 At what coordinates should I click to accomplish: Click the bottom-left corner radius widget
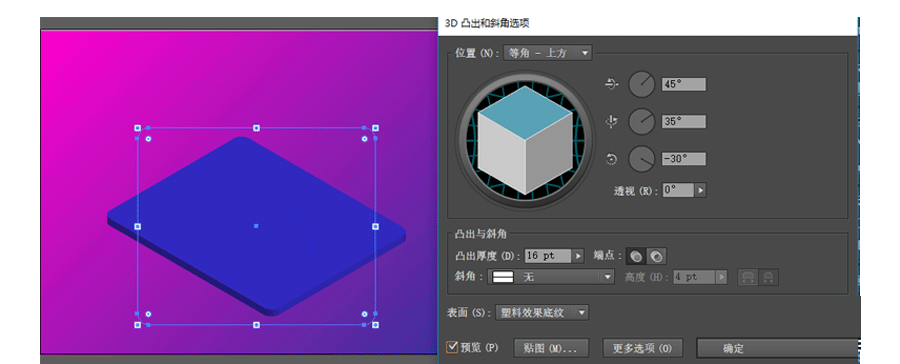tap(148, 314)
